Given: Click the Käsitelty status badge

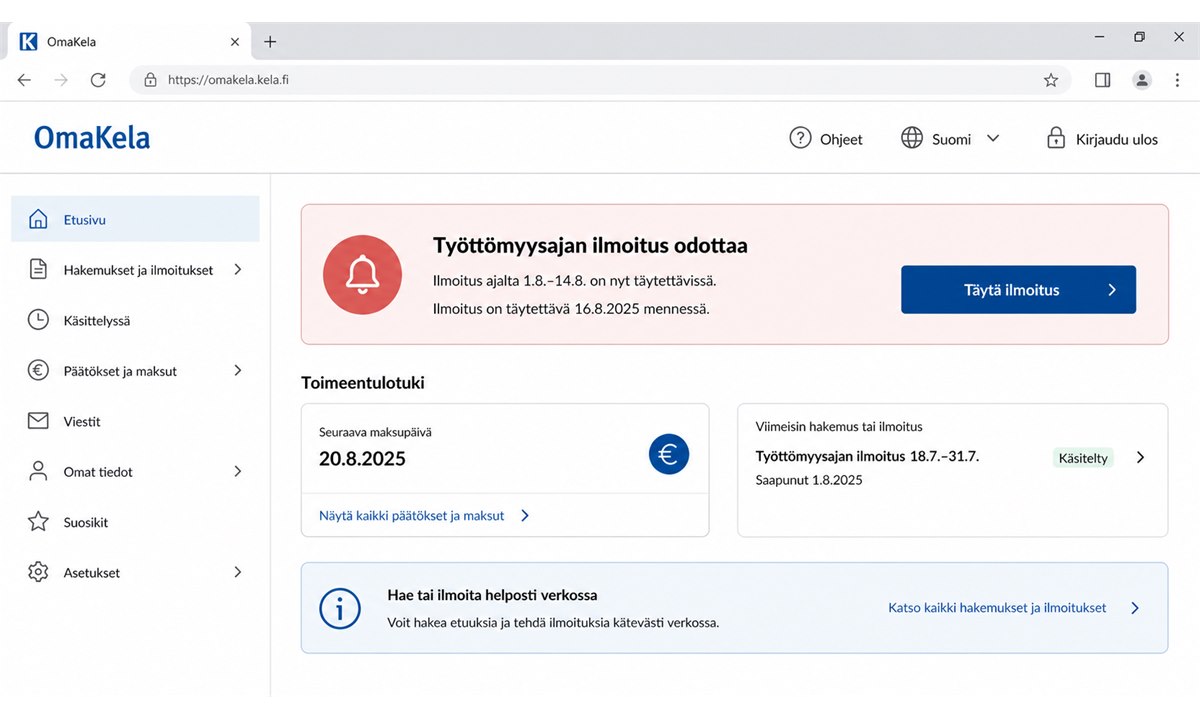Looking at the screenshot, I should [x=1083, y=458].
